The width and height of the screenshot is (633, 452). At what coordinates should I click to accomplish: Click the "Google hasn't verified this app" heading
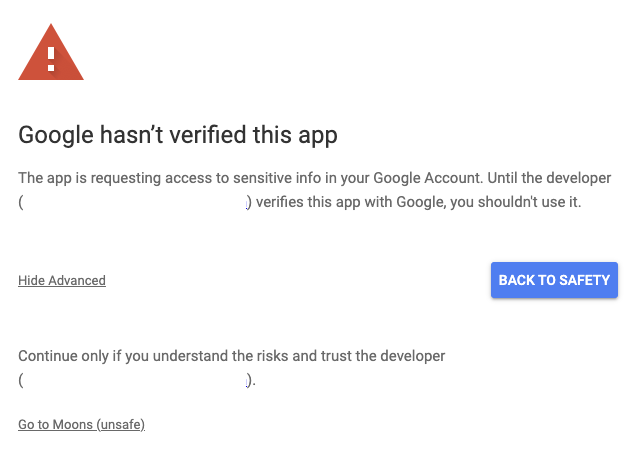pyautogui.click(x=178, y=135)
